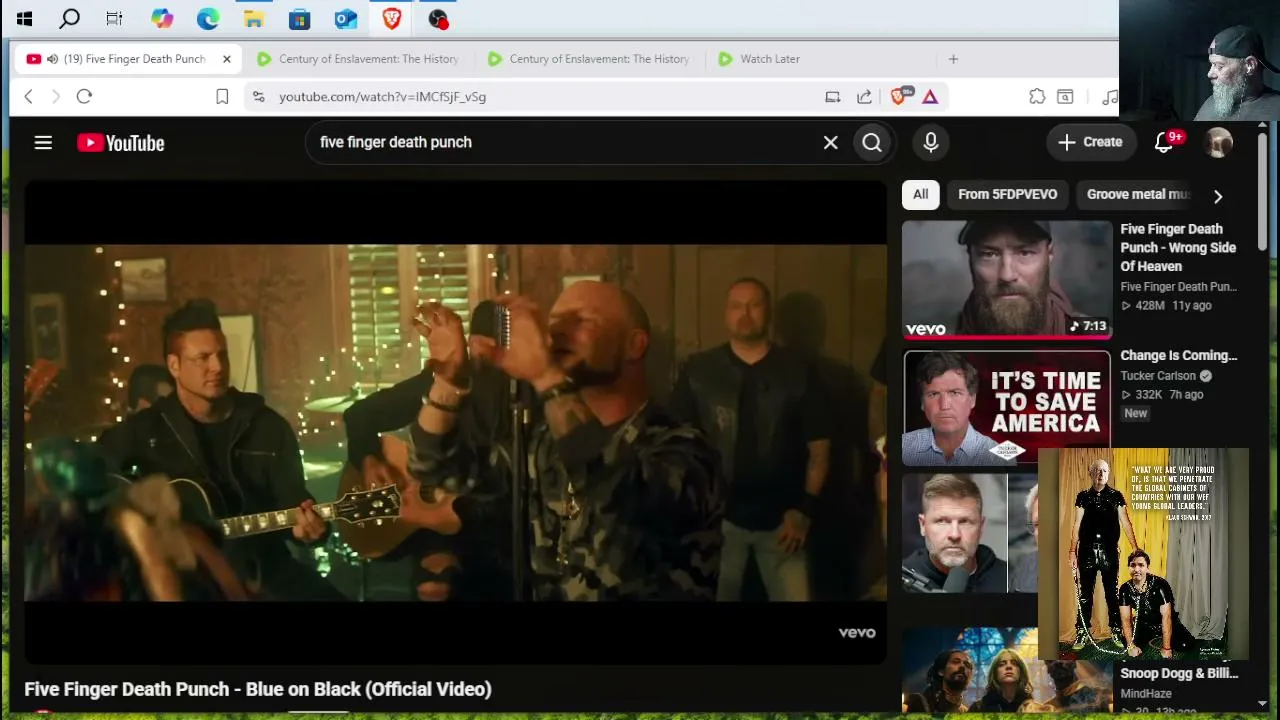Screen dimensions: 1280x720
Task: Play the Wrong Side Of Heaven thumbnail
Action: coord(1007,279)
